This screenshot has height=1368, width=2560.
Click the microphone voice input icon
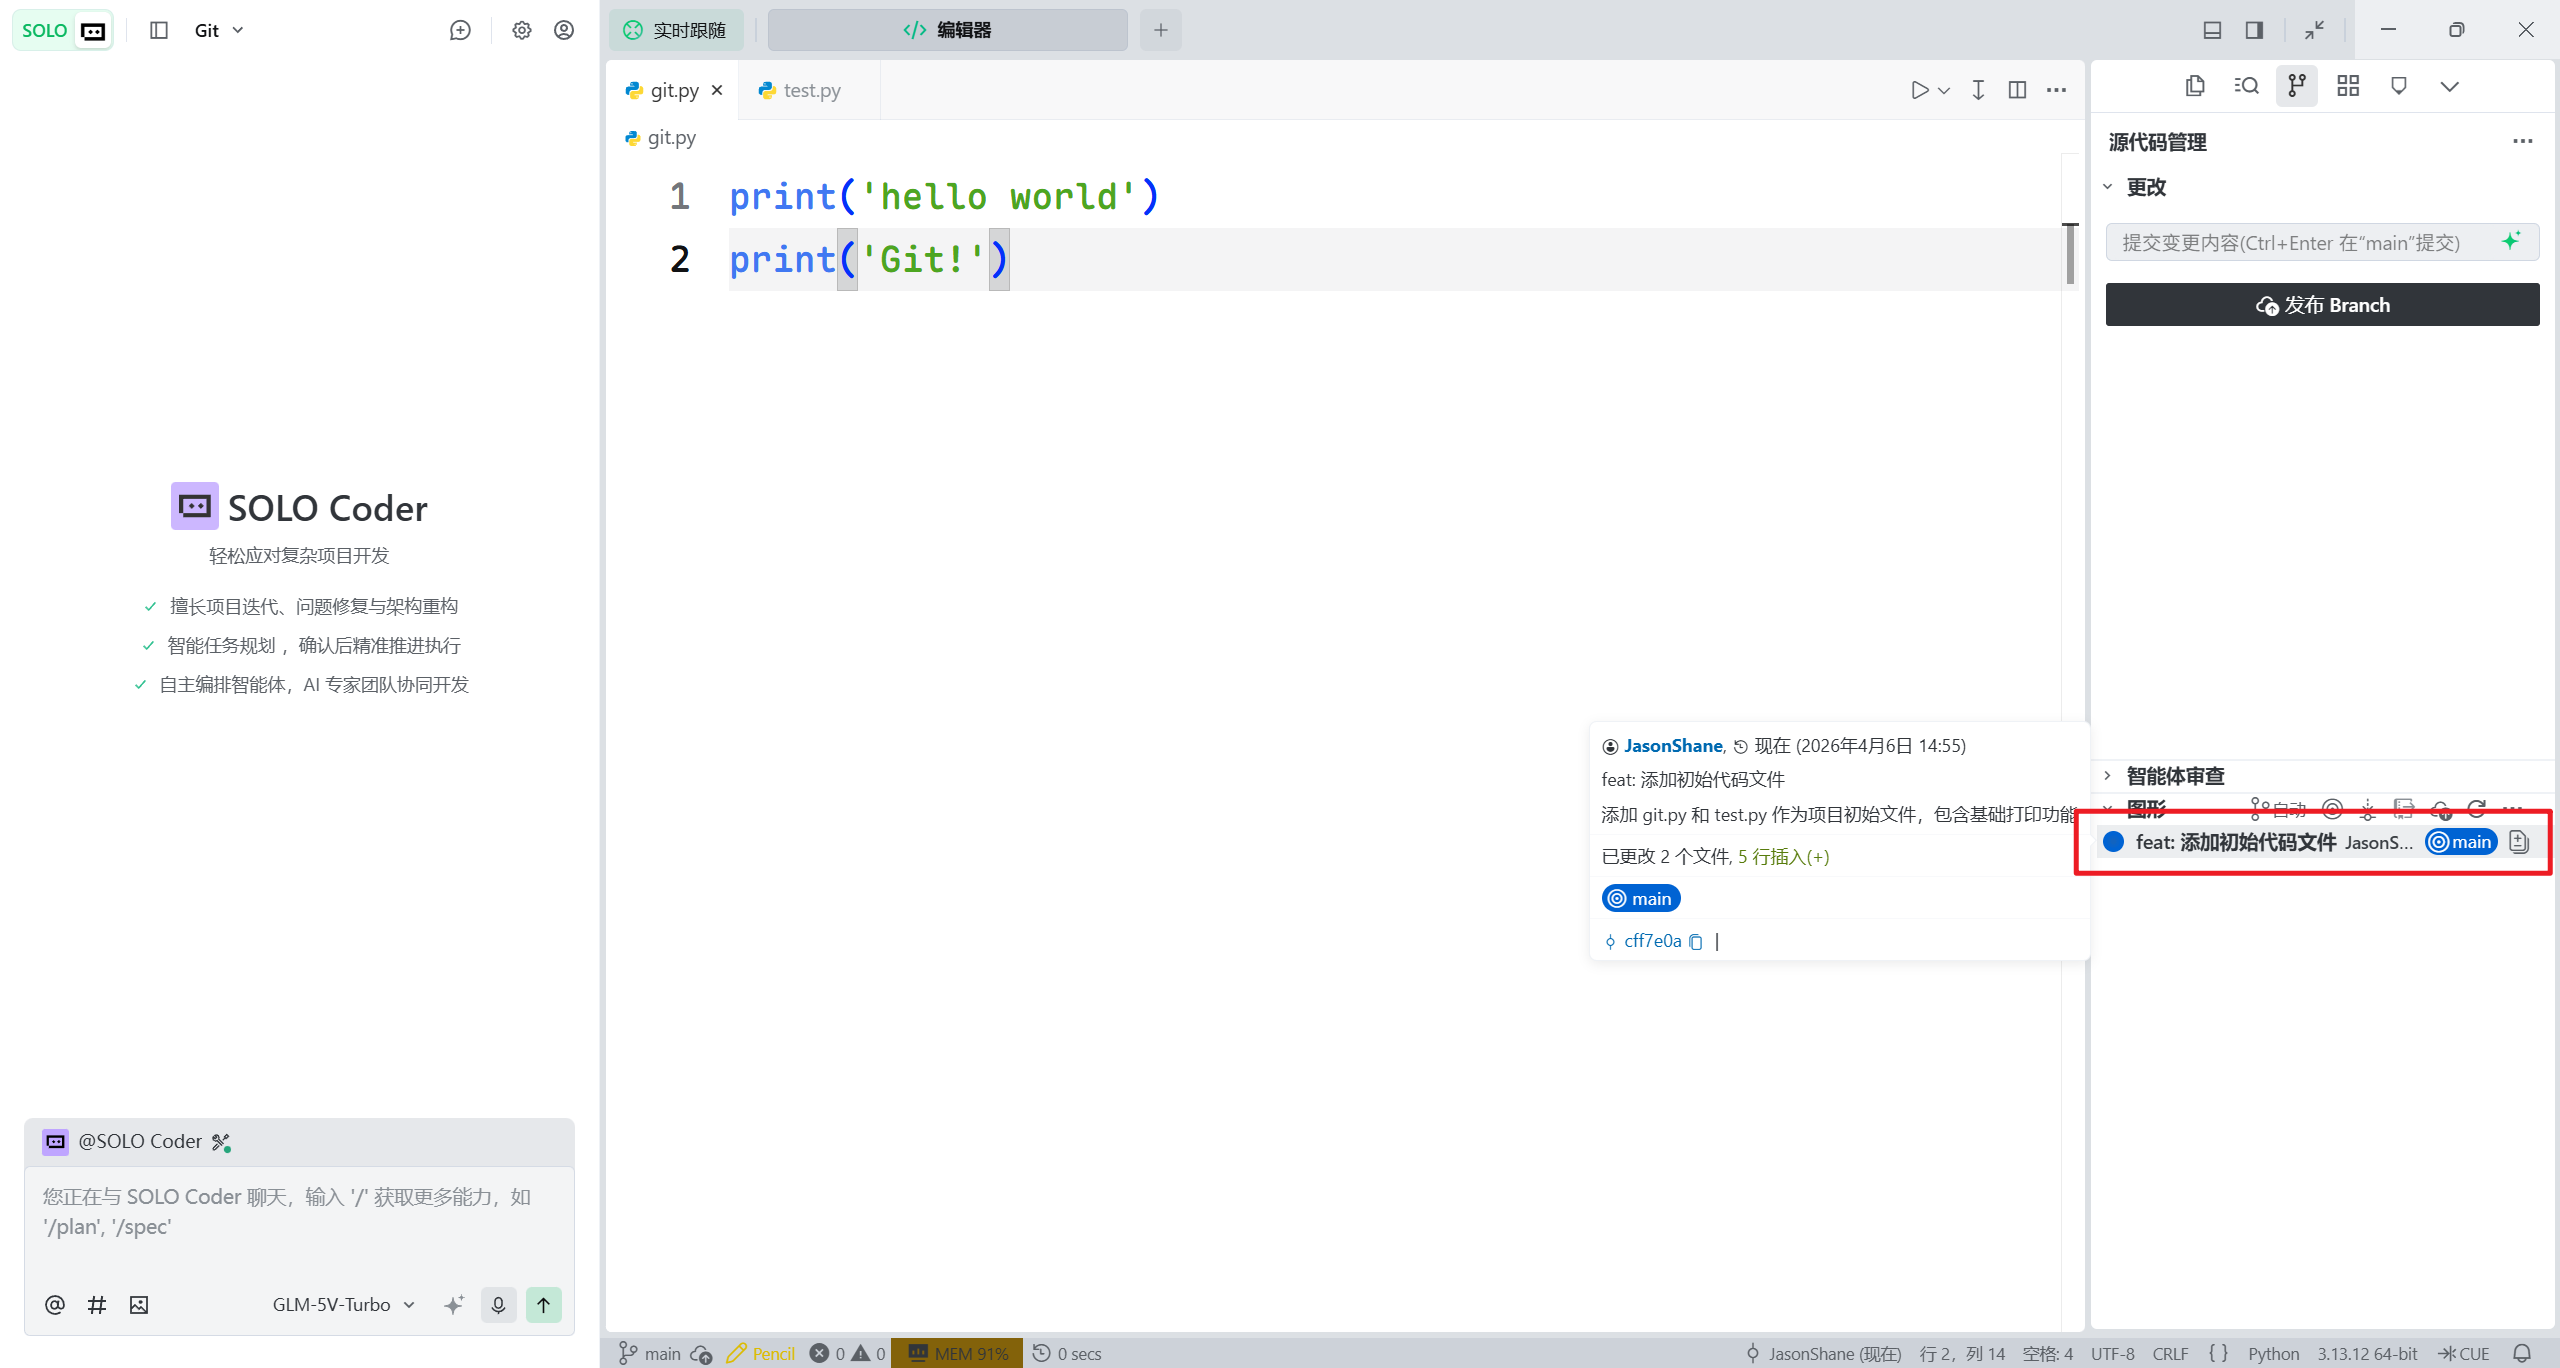[498, 1304]
